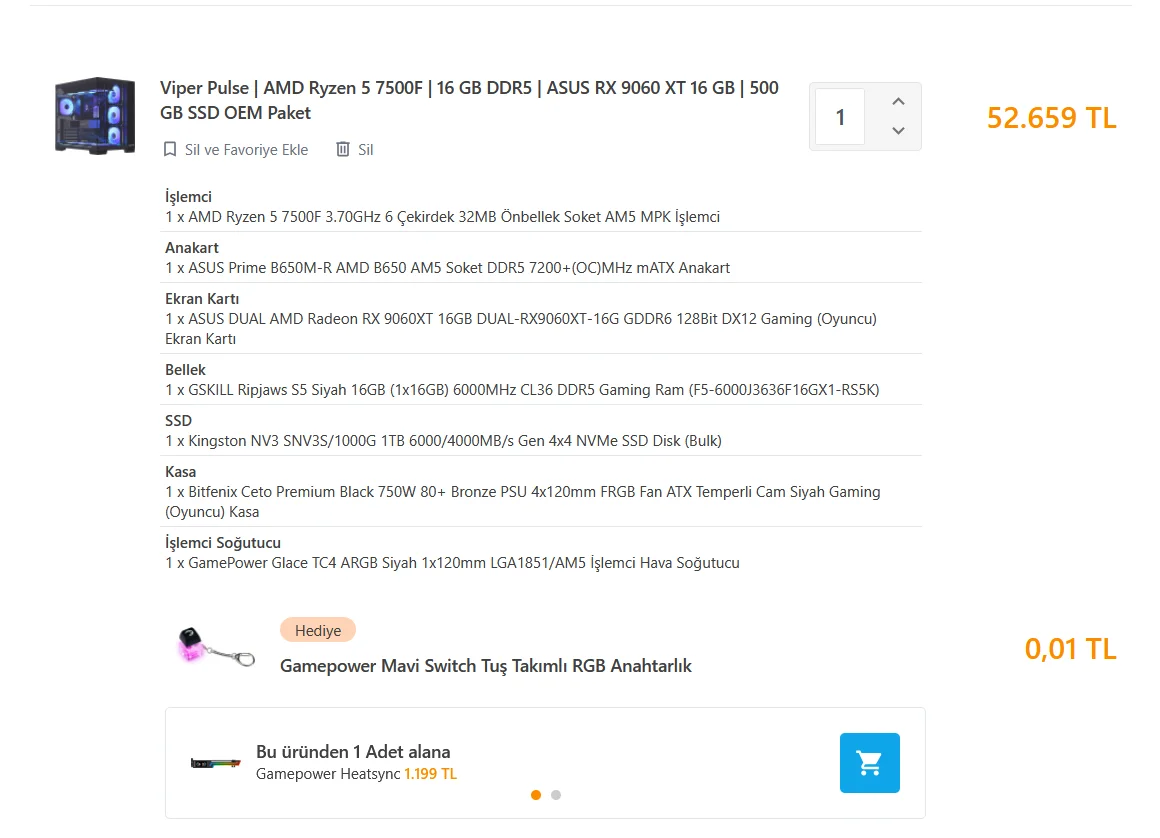Add Gamepower Heatsync with the blue cart button

pyautogui.click(x=869, y=763)
